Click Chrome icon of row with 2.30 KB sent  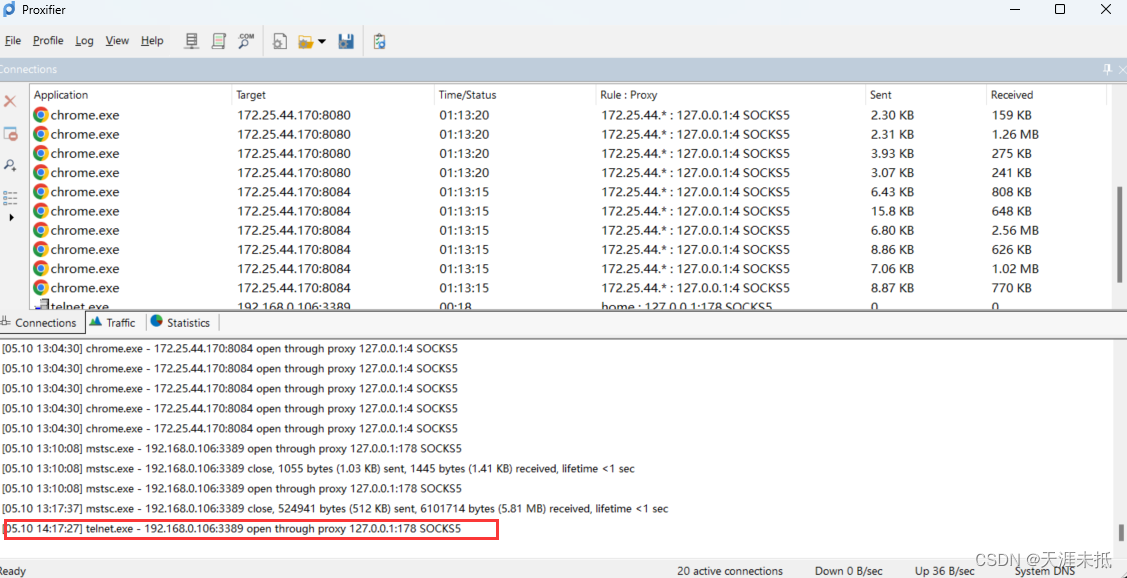pyautogui.click(x=41, y=114)
